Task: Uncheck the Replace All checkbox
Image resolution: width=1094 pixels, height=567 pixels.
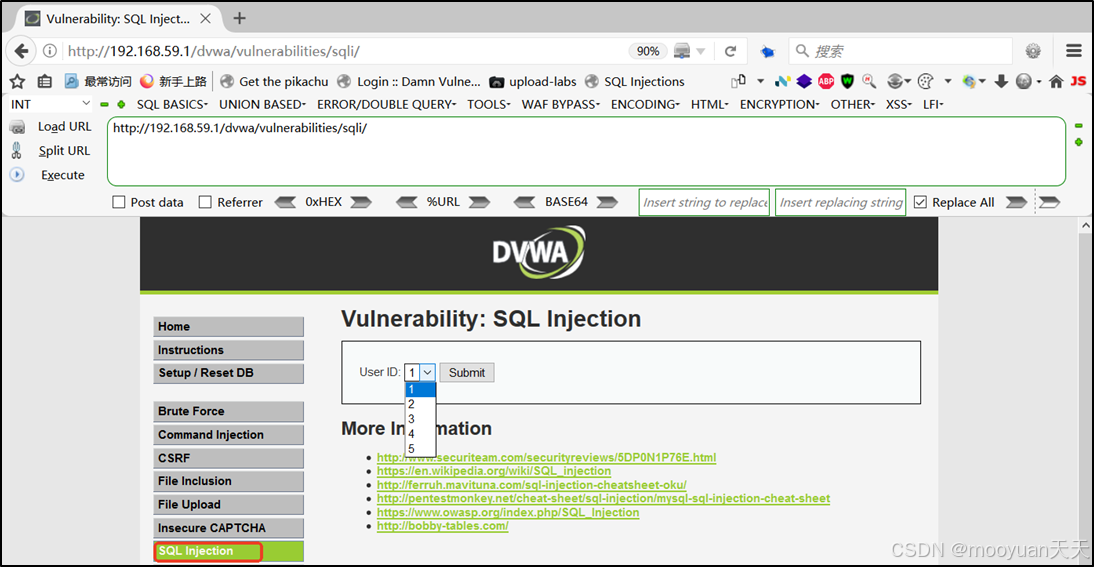Action: click(920, 202)
